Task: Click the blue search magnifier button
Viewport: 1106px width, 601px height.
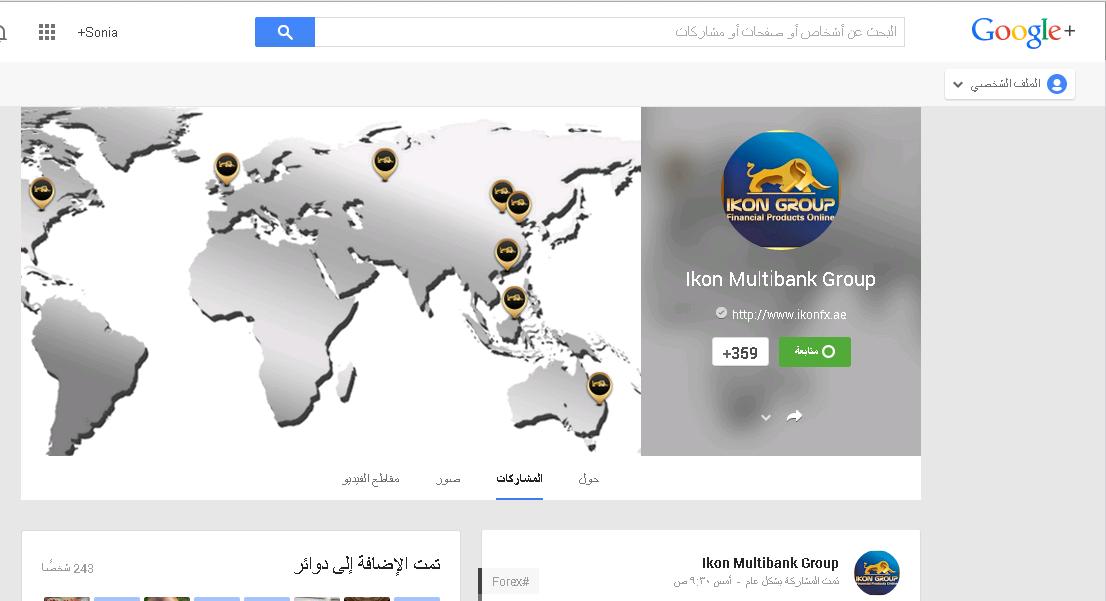Action: tap(284, 32)
